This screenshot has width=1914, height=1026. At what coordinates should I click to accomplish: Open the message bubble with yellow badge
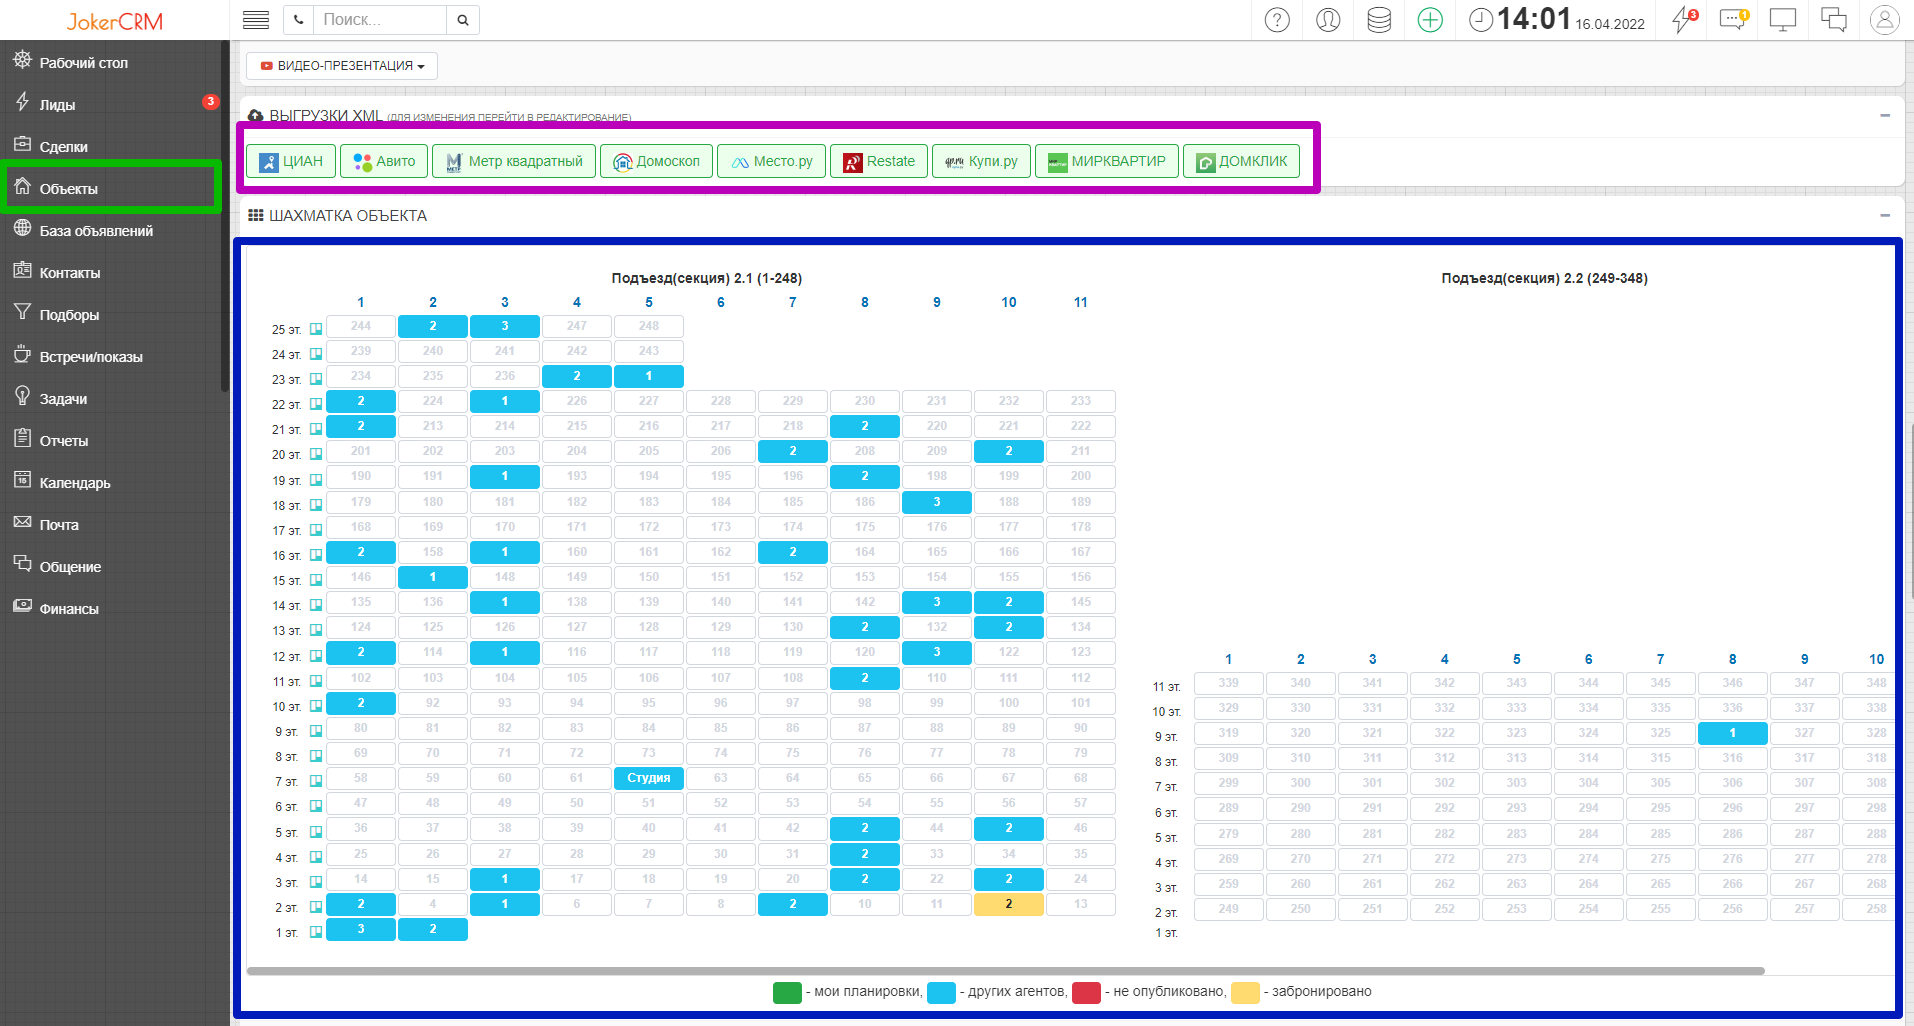pos(1733,20)
